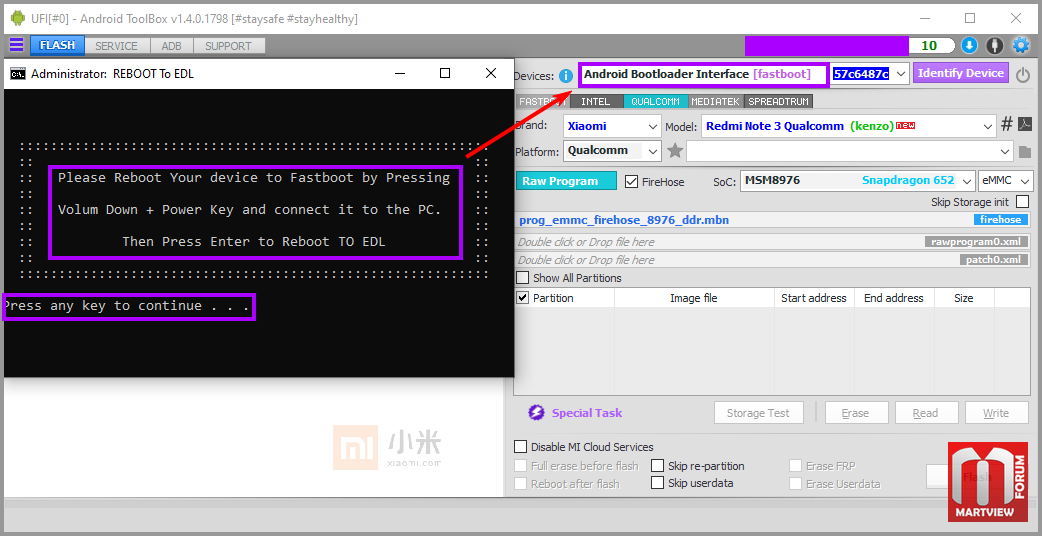Click the Read button

tap(926, 412)
